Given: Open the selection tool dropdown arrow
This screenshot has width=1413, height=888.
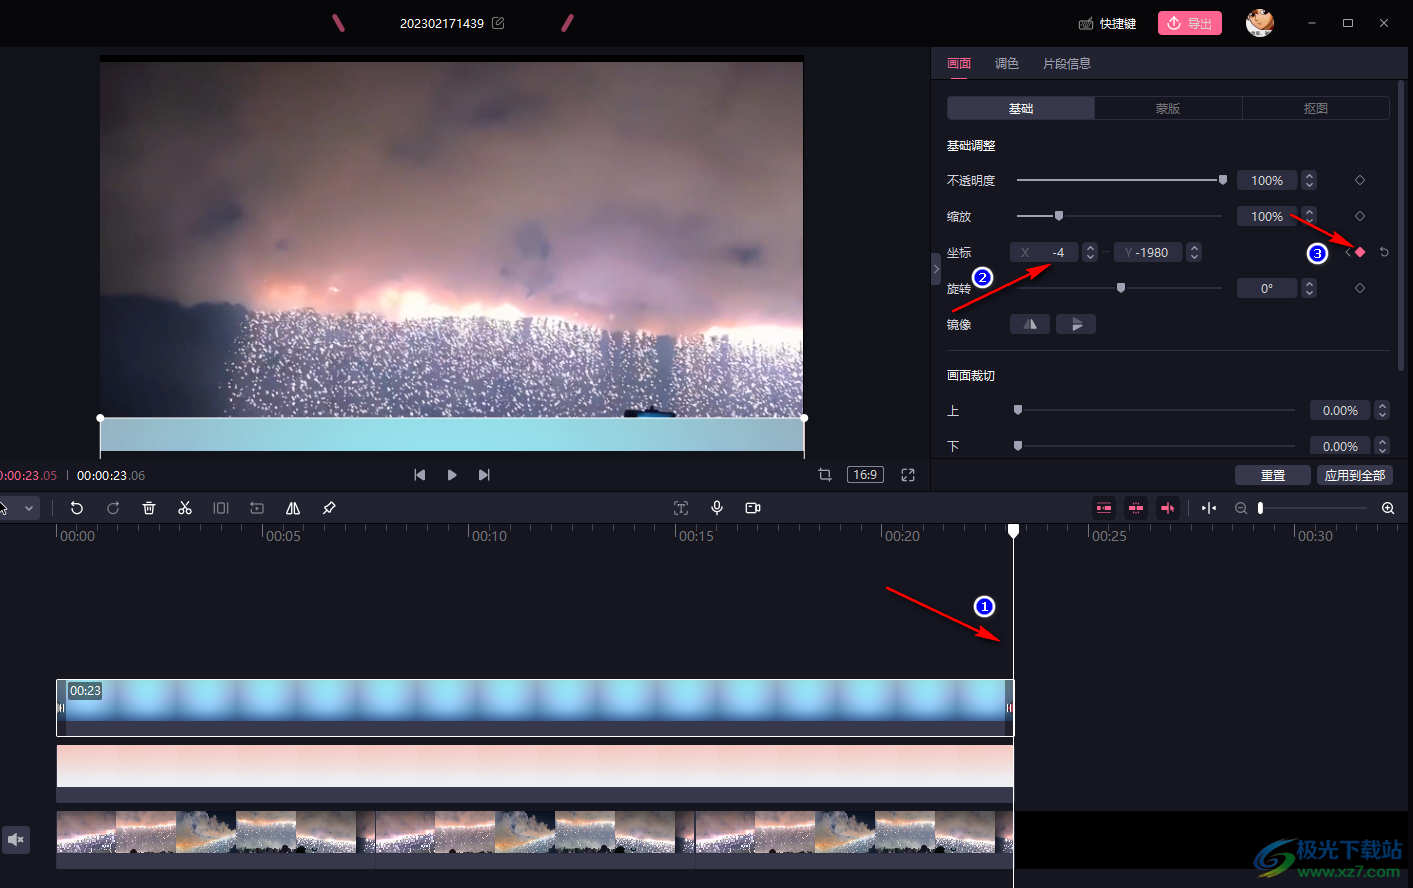Looking at the screenshot, I should coord(29,508).
